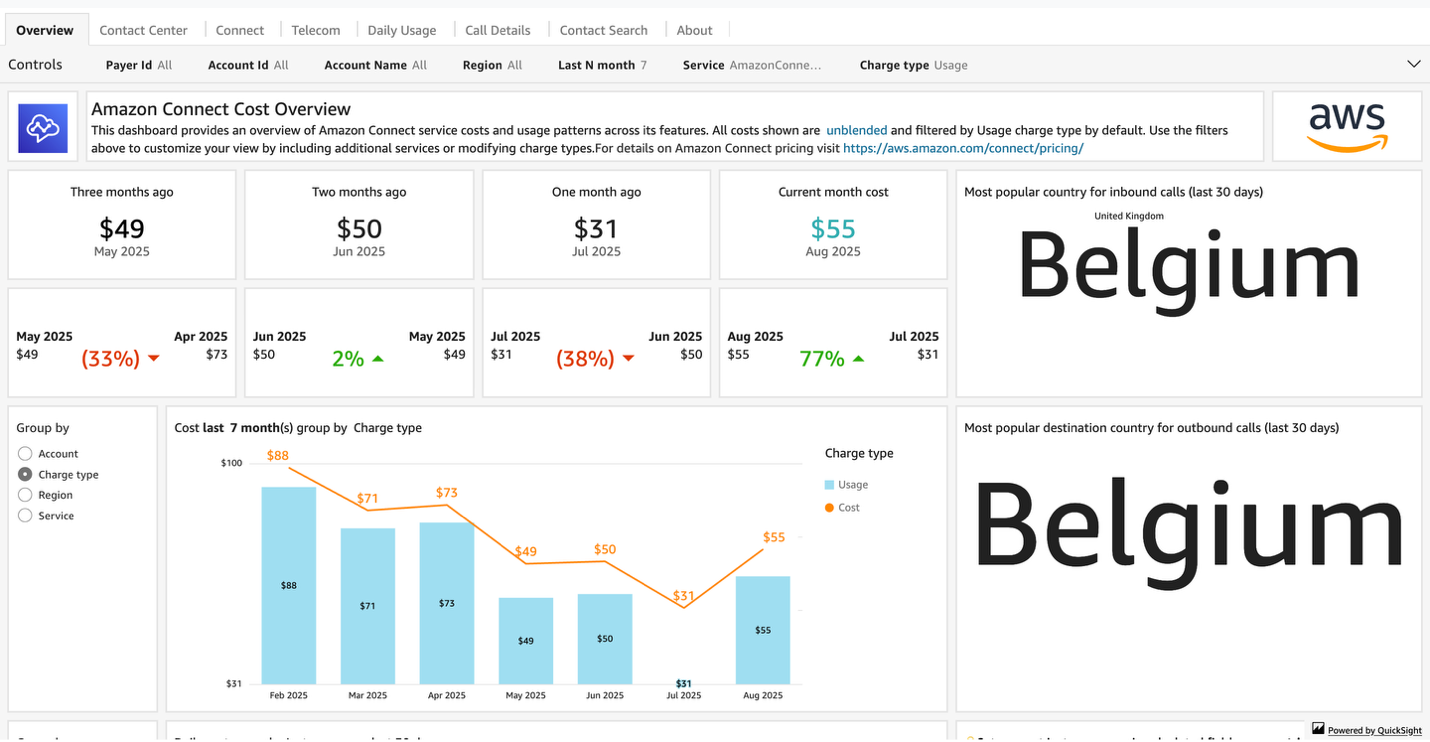1430x742 pixels.
Task: Open the Call Details tab
Action: [498, 30]
